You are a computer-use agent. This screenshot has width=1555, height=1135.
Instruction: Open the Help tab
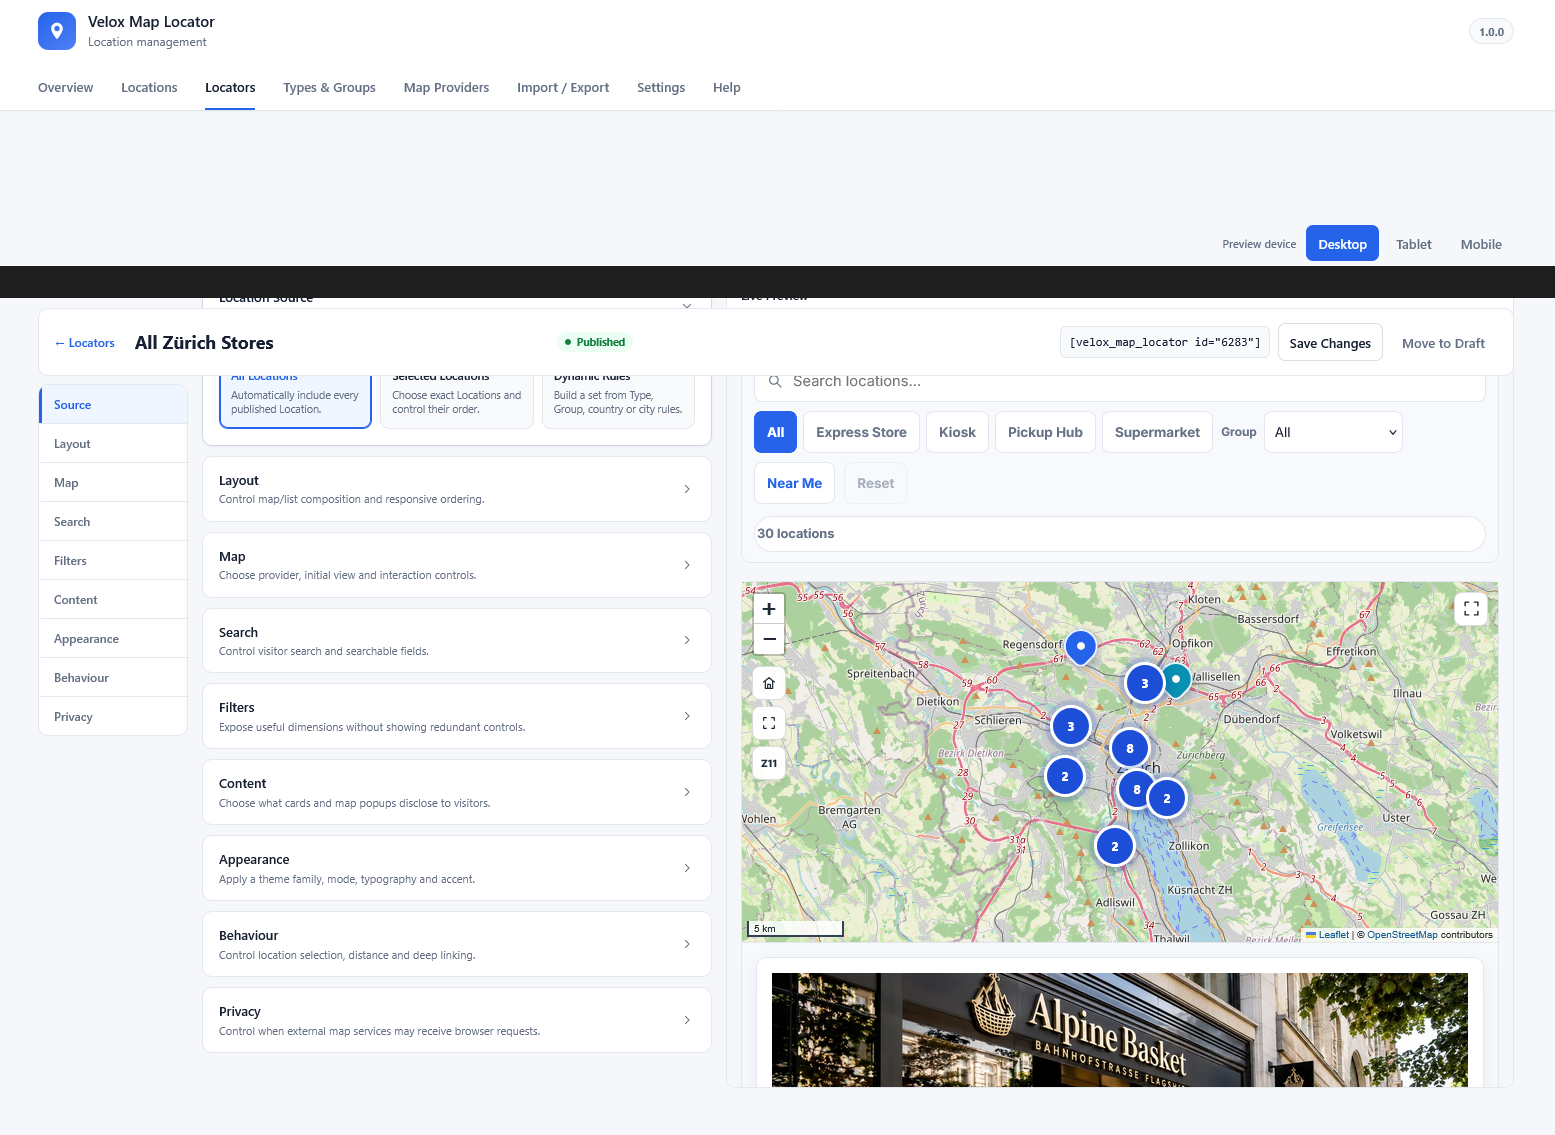727,88
